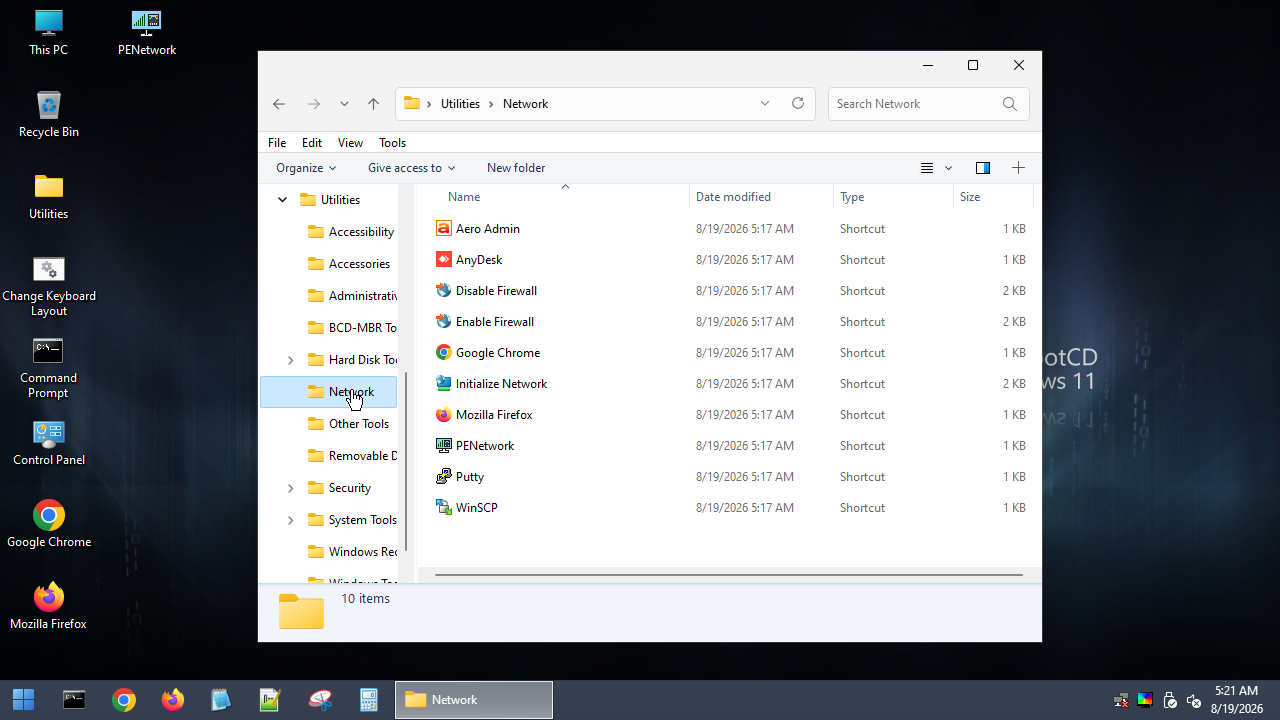The height and width of the screenshot is (720, 1280).
Task: Expand the Security folder tree node
Action: [291, 488]
